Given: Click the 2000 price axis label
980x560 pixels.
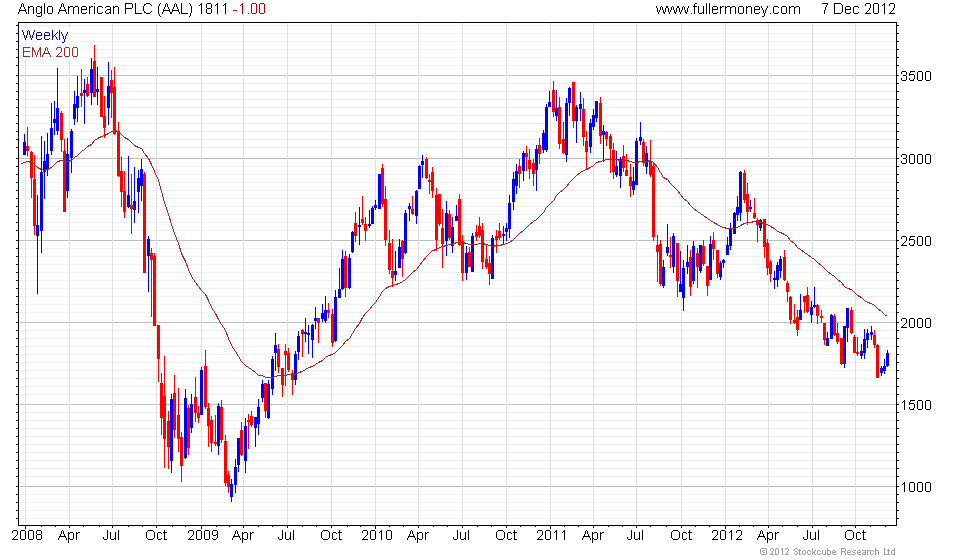Looking at the screenshot, I should 915,323.
